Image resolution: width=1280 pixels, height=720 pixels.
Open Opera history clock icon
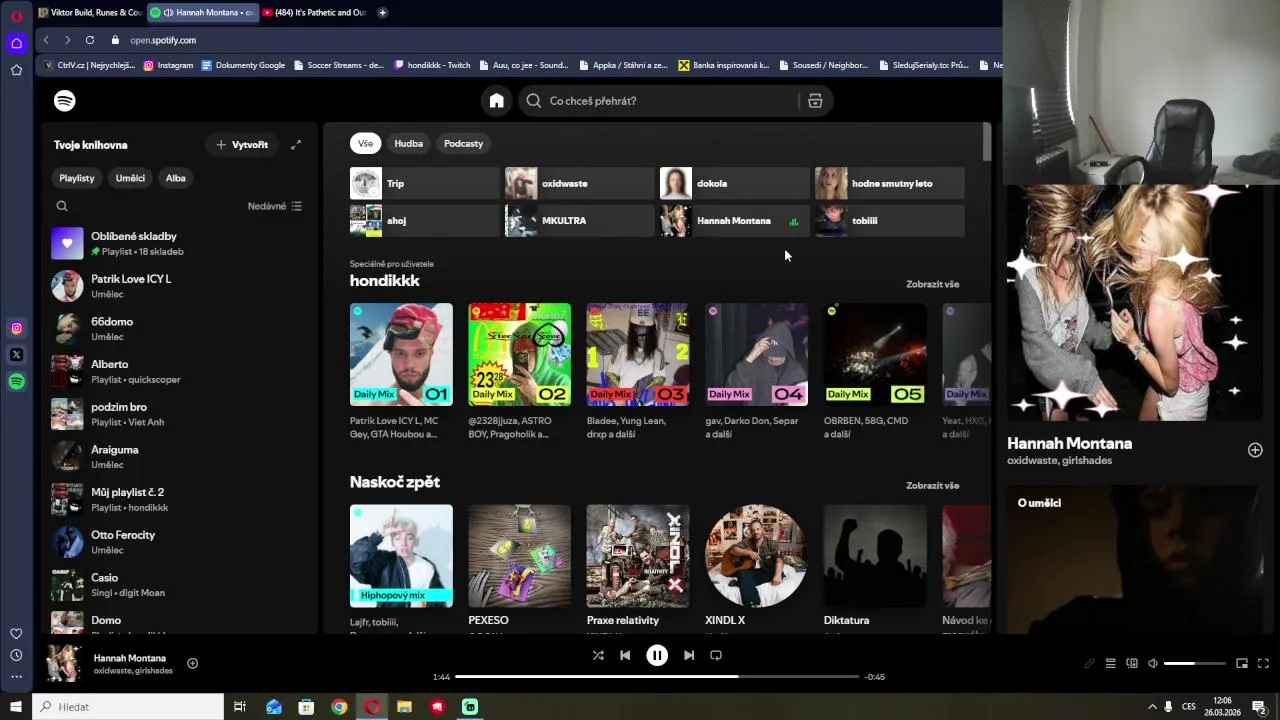pyautogui.click(x=16, y=655)
